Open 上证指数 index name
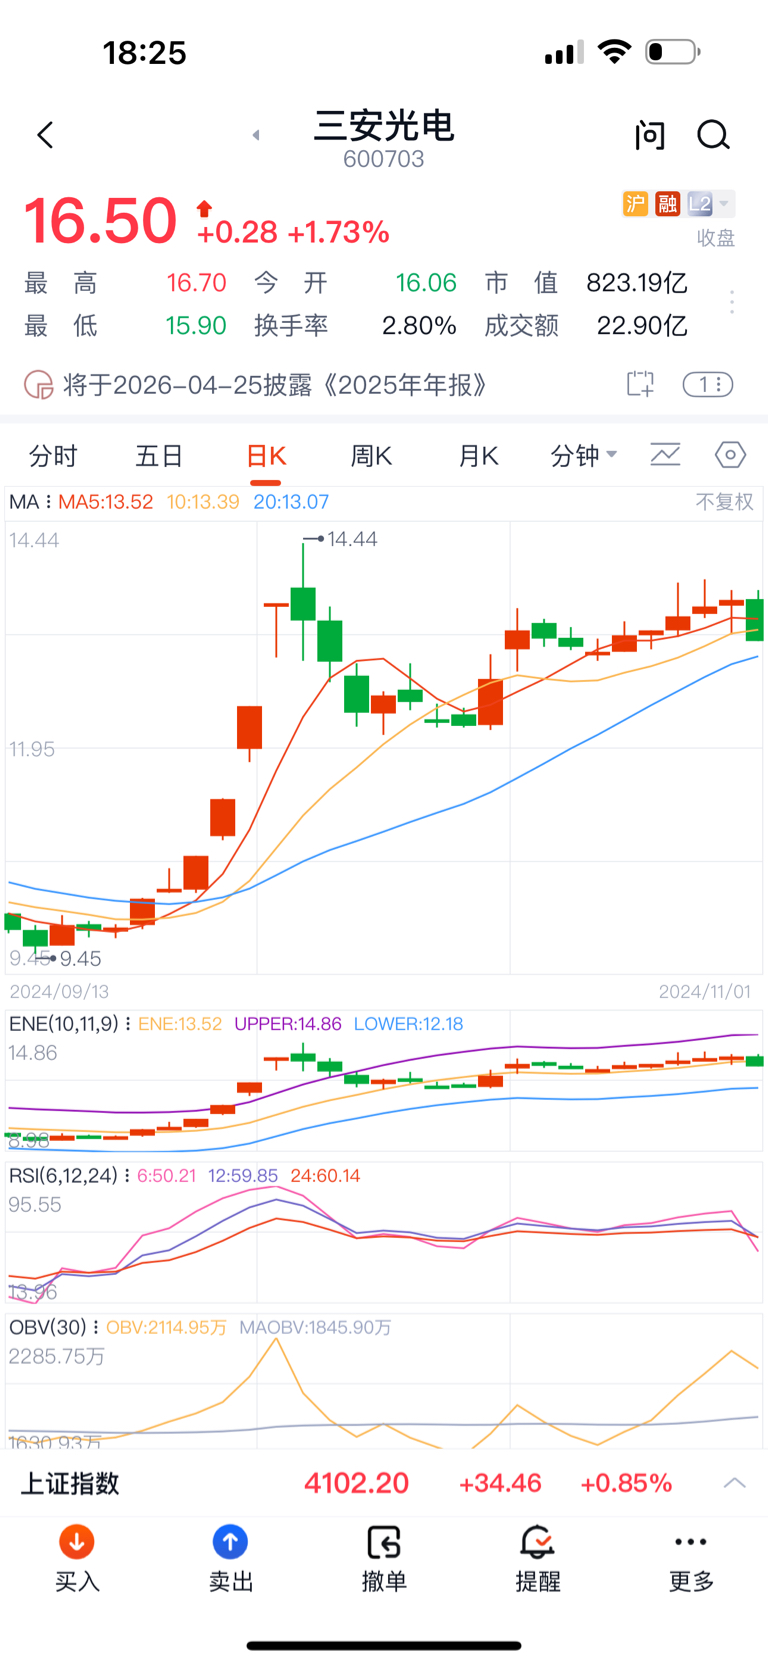Image resolution: width=768 pixels, height=1665 pixels. click(x=70, y=1483)
